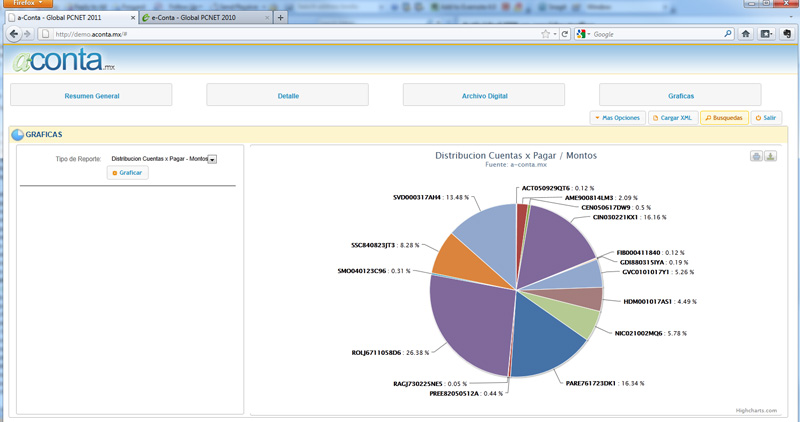The height and width of the screenshot is (422, 800).
Task: Click the Google search field
Action: click(657, 34)
